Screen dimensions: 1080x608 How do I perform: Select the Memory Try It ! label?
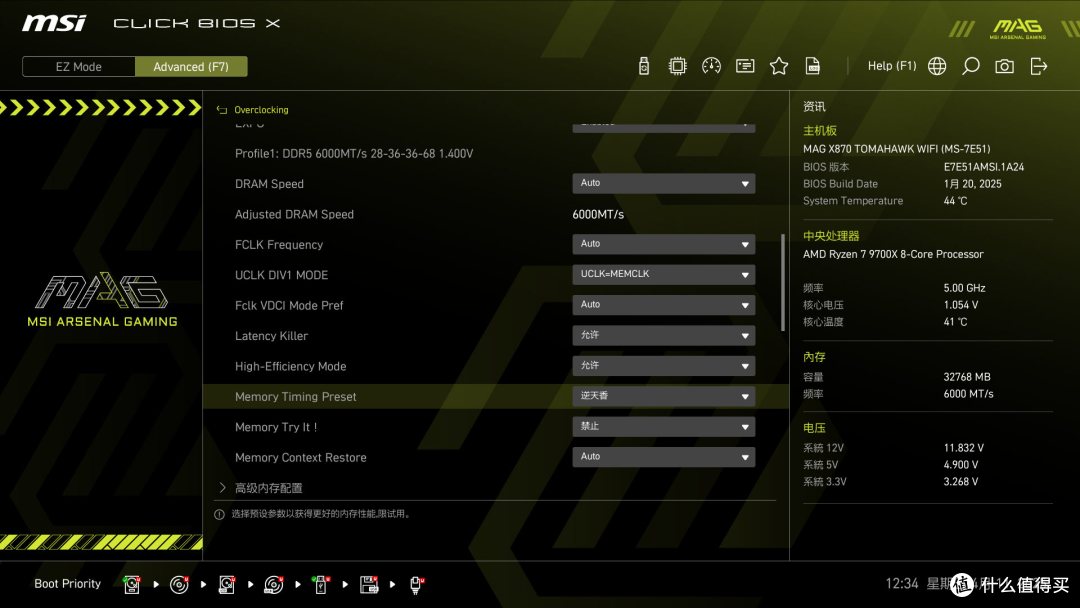pyautogui.click(x=276, y=427)
